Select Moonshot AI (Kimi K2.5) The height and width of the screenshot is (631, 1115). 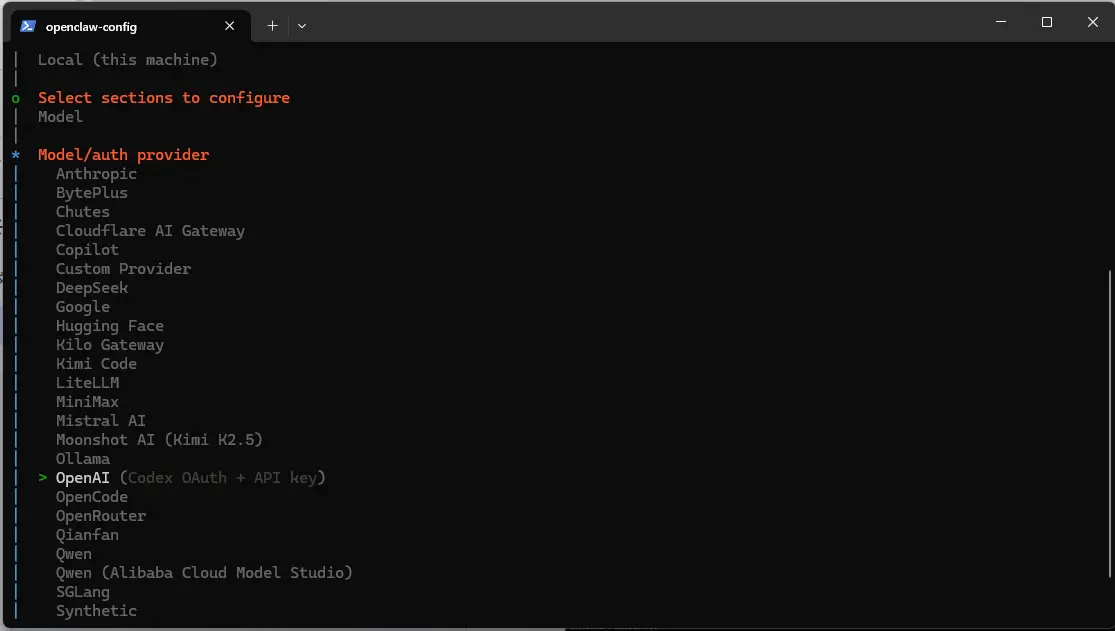[x=159, y=439]
